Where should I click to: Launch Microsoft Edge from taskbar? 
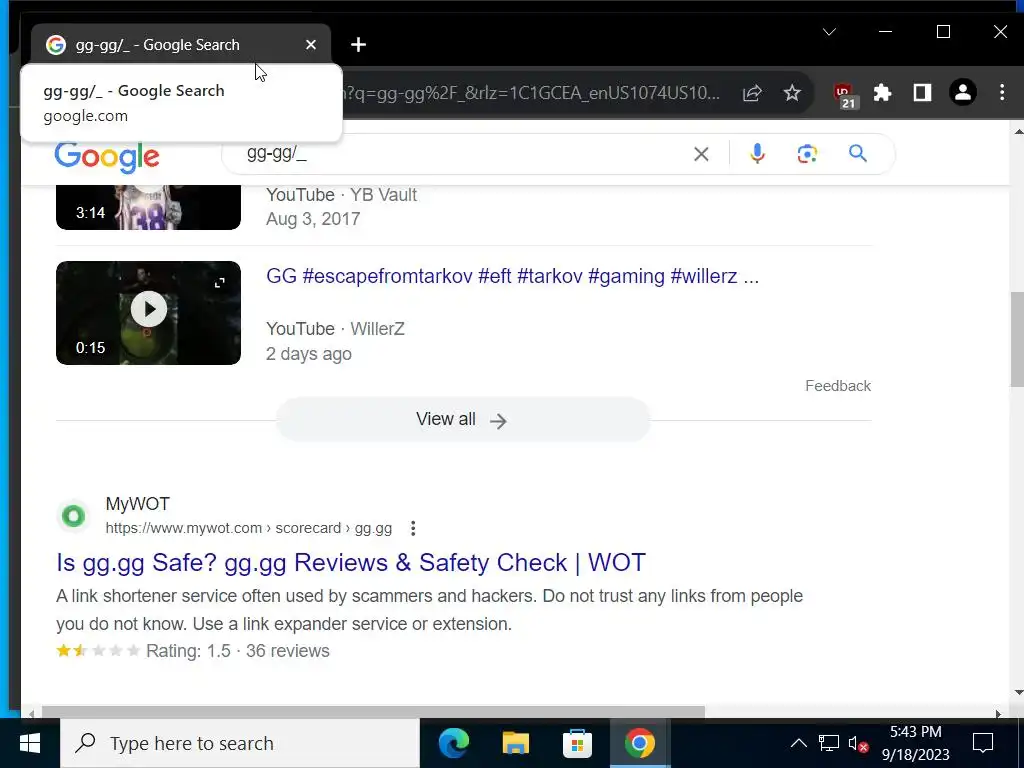coord(454,743)
